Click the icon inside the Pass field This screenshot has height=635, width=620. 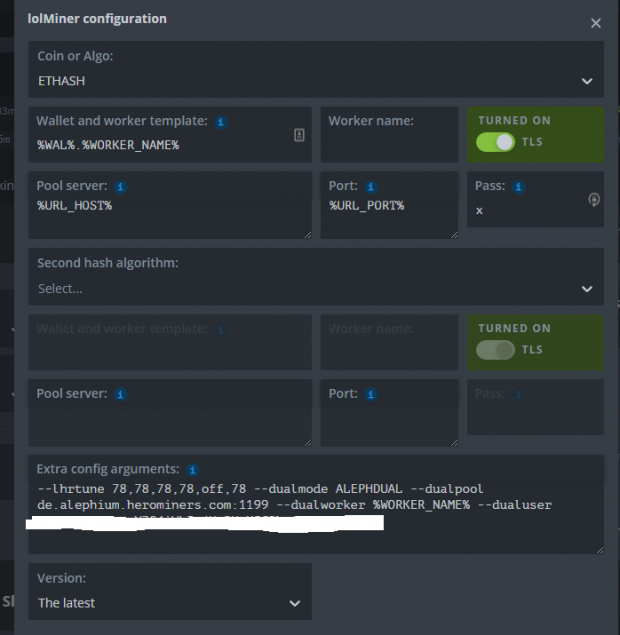point(594,200)
